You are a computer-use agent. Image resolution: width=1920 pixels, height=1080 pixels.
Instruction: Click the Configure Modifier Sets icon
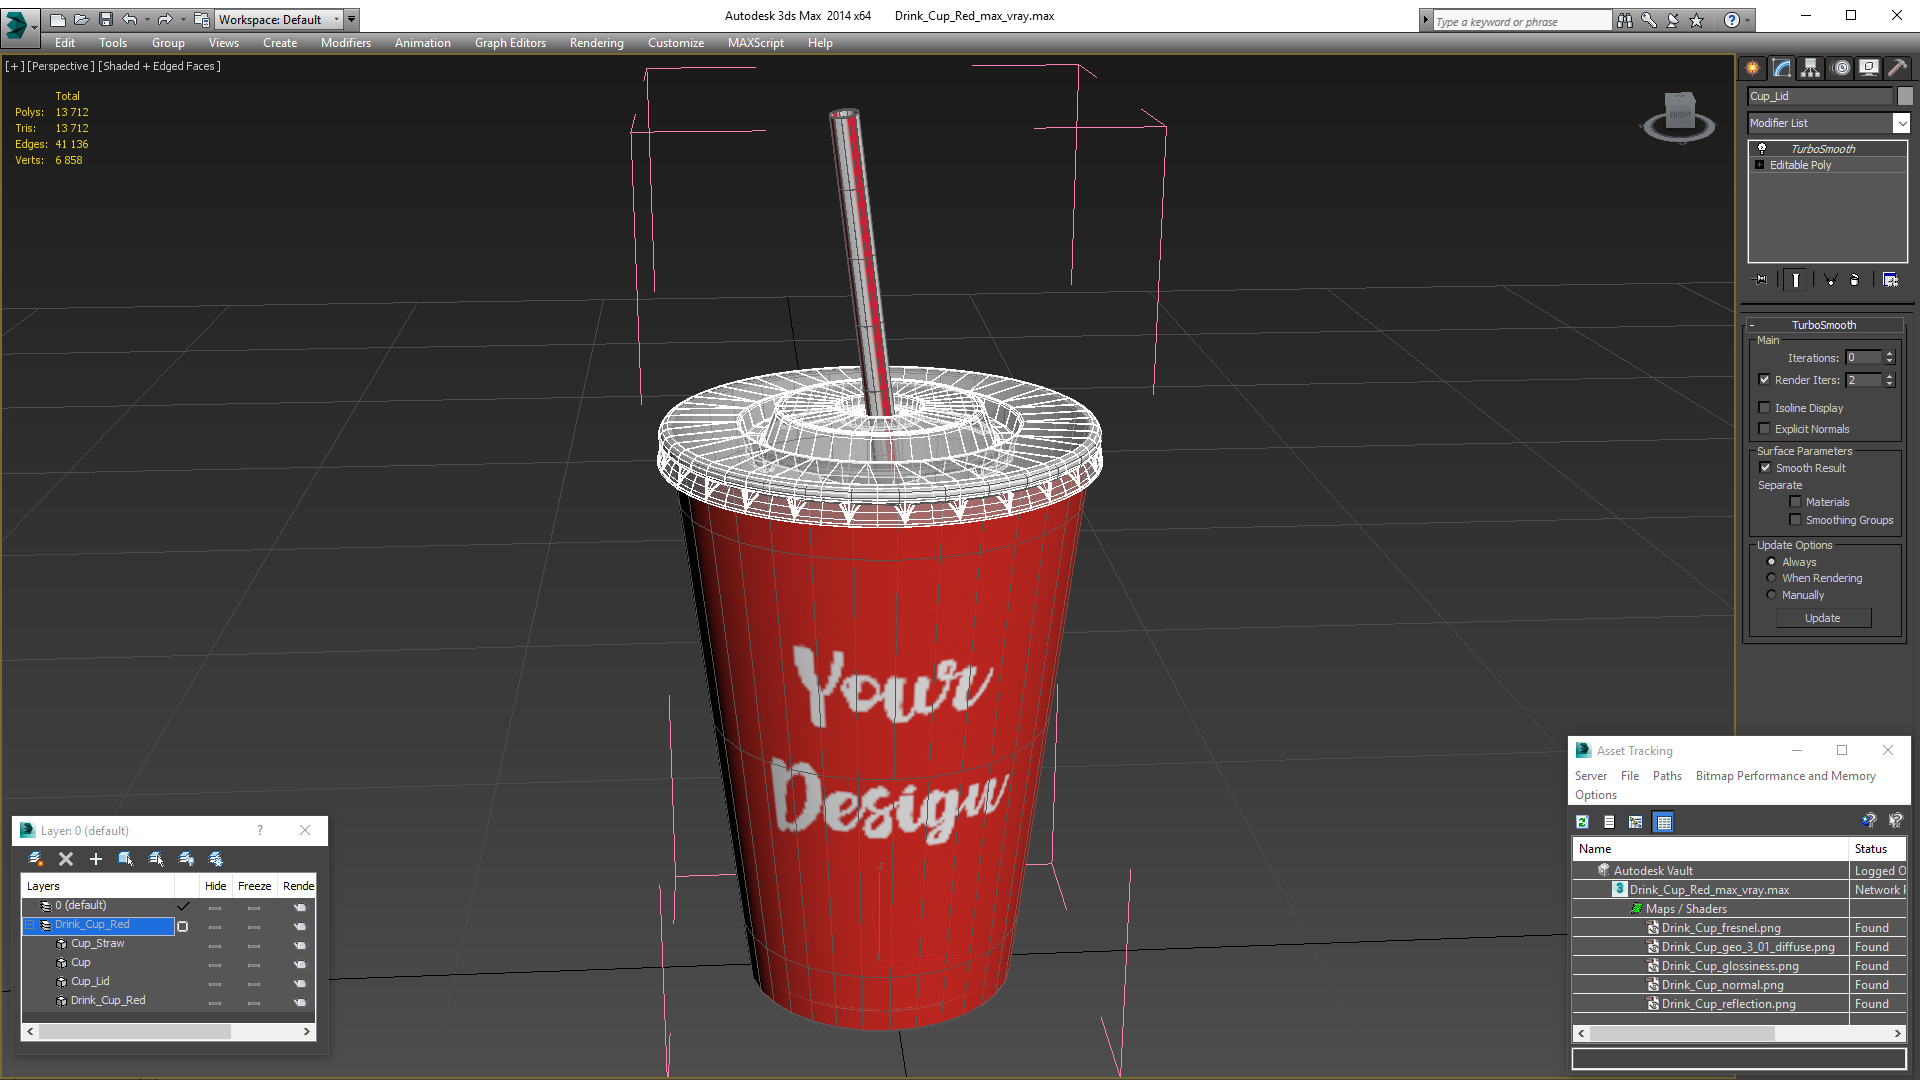1890,280
